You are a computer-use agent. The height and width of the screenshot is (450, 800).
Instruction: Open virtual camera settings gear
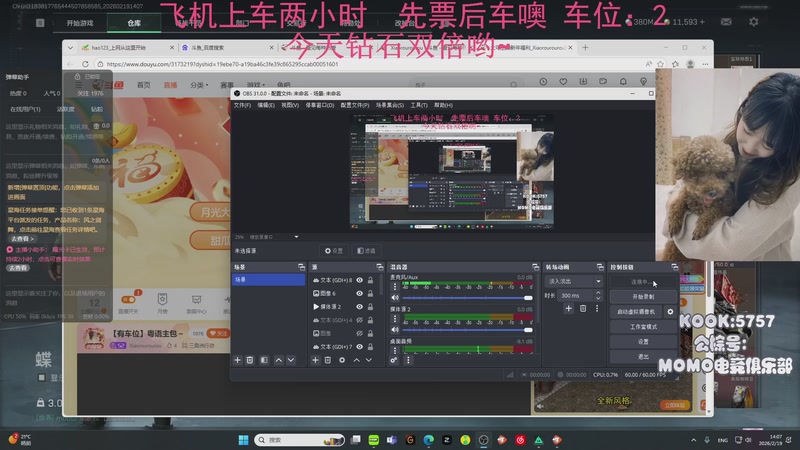pyautogui.click(x=670, y=311)
